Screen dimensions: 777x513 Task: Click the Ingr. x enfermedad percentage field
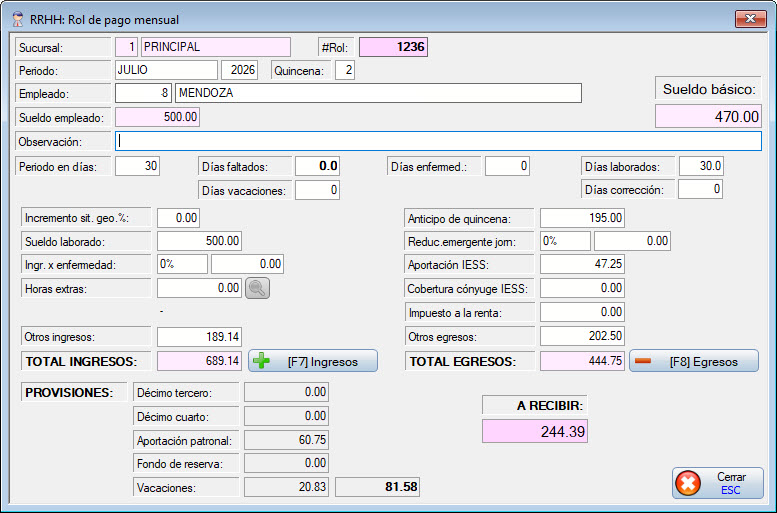coord(182,264)
